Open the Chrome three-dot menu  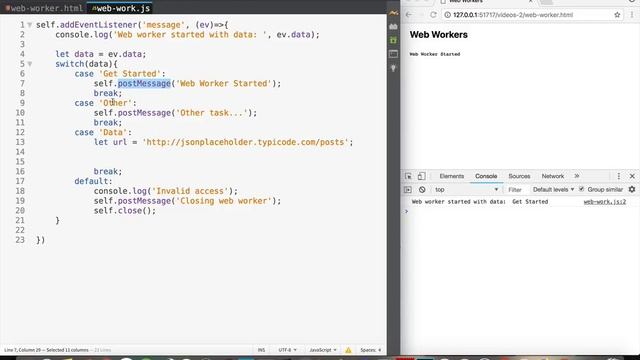click(632, 15)
